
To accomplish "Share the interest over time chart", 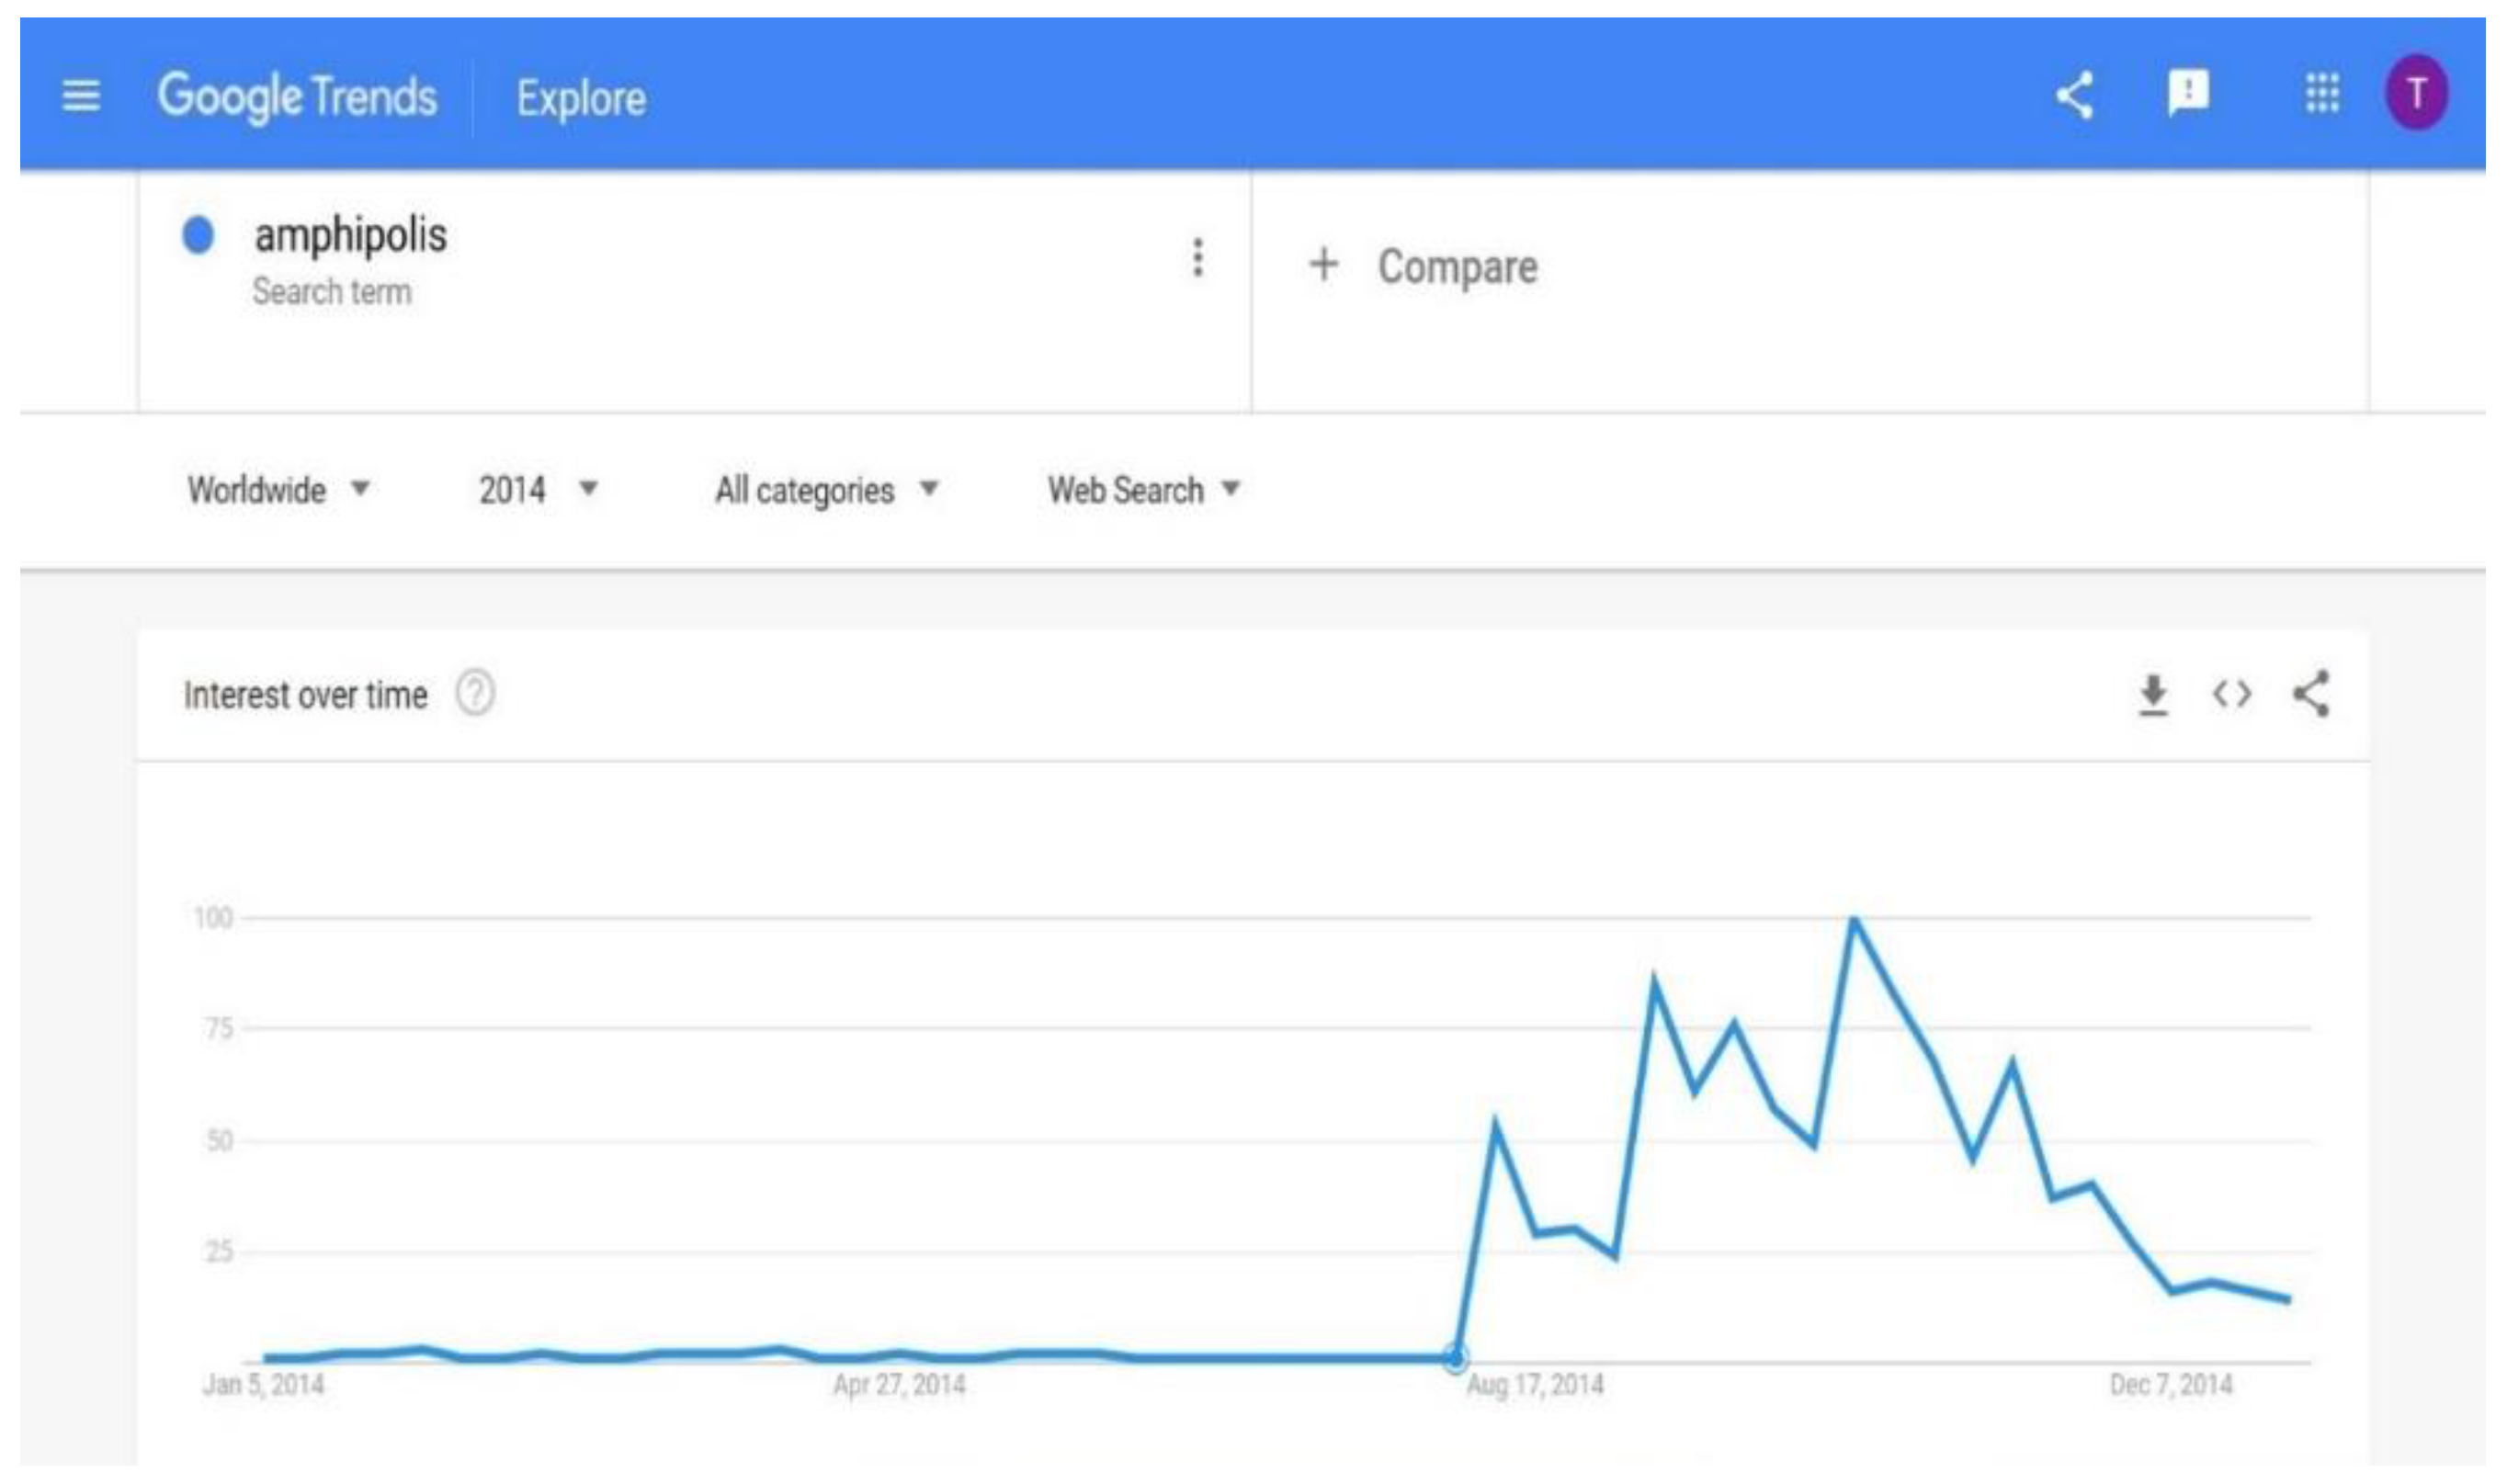I will [2311, 694].
